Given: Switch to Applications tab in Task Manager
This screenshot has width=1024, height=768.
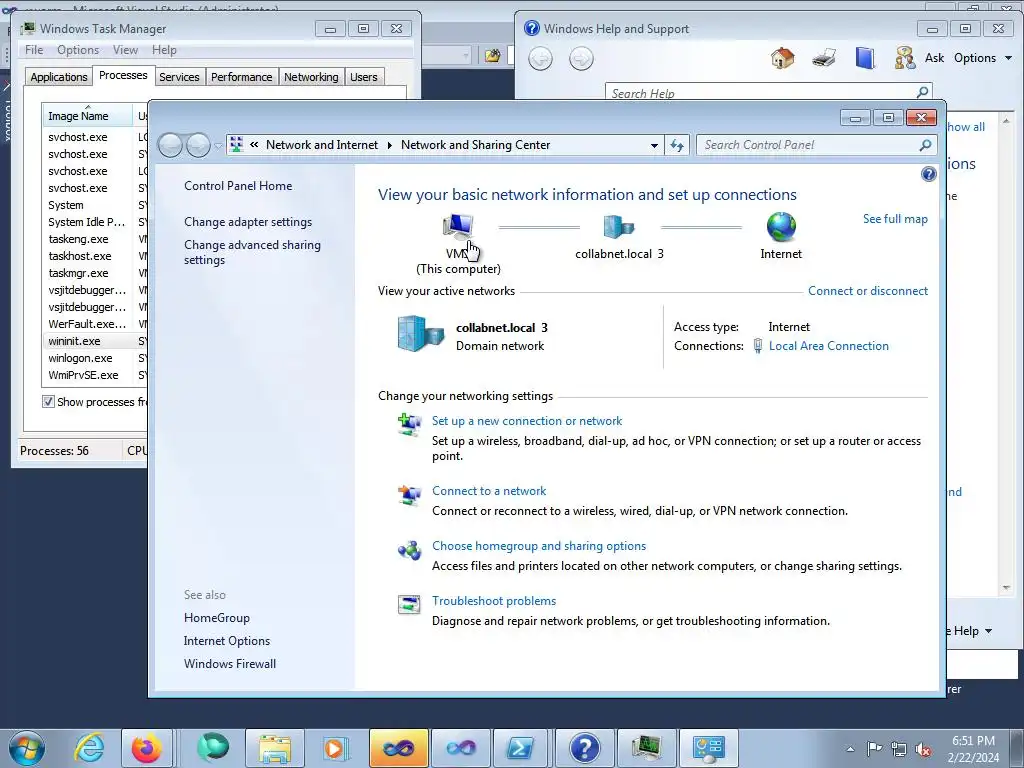Looking at the screenshot, I should [59, 77].
